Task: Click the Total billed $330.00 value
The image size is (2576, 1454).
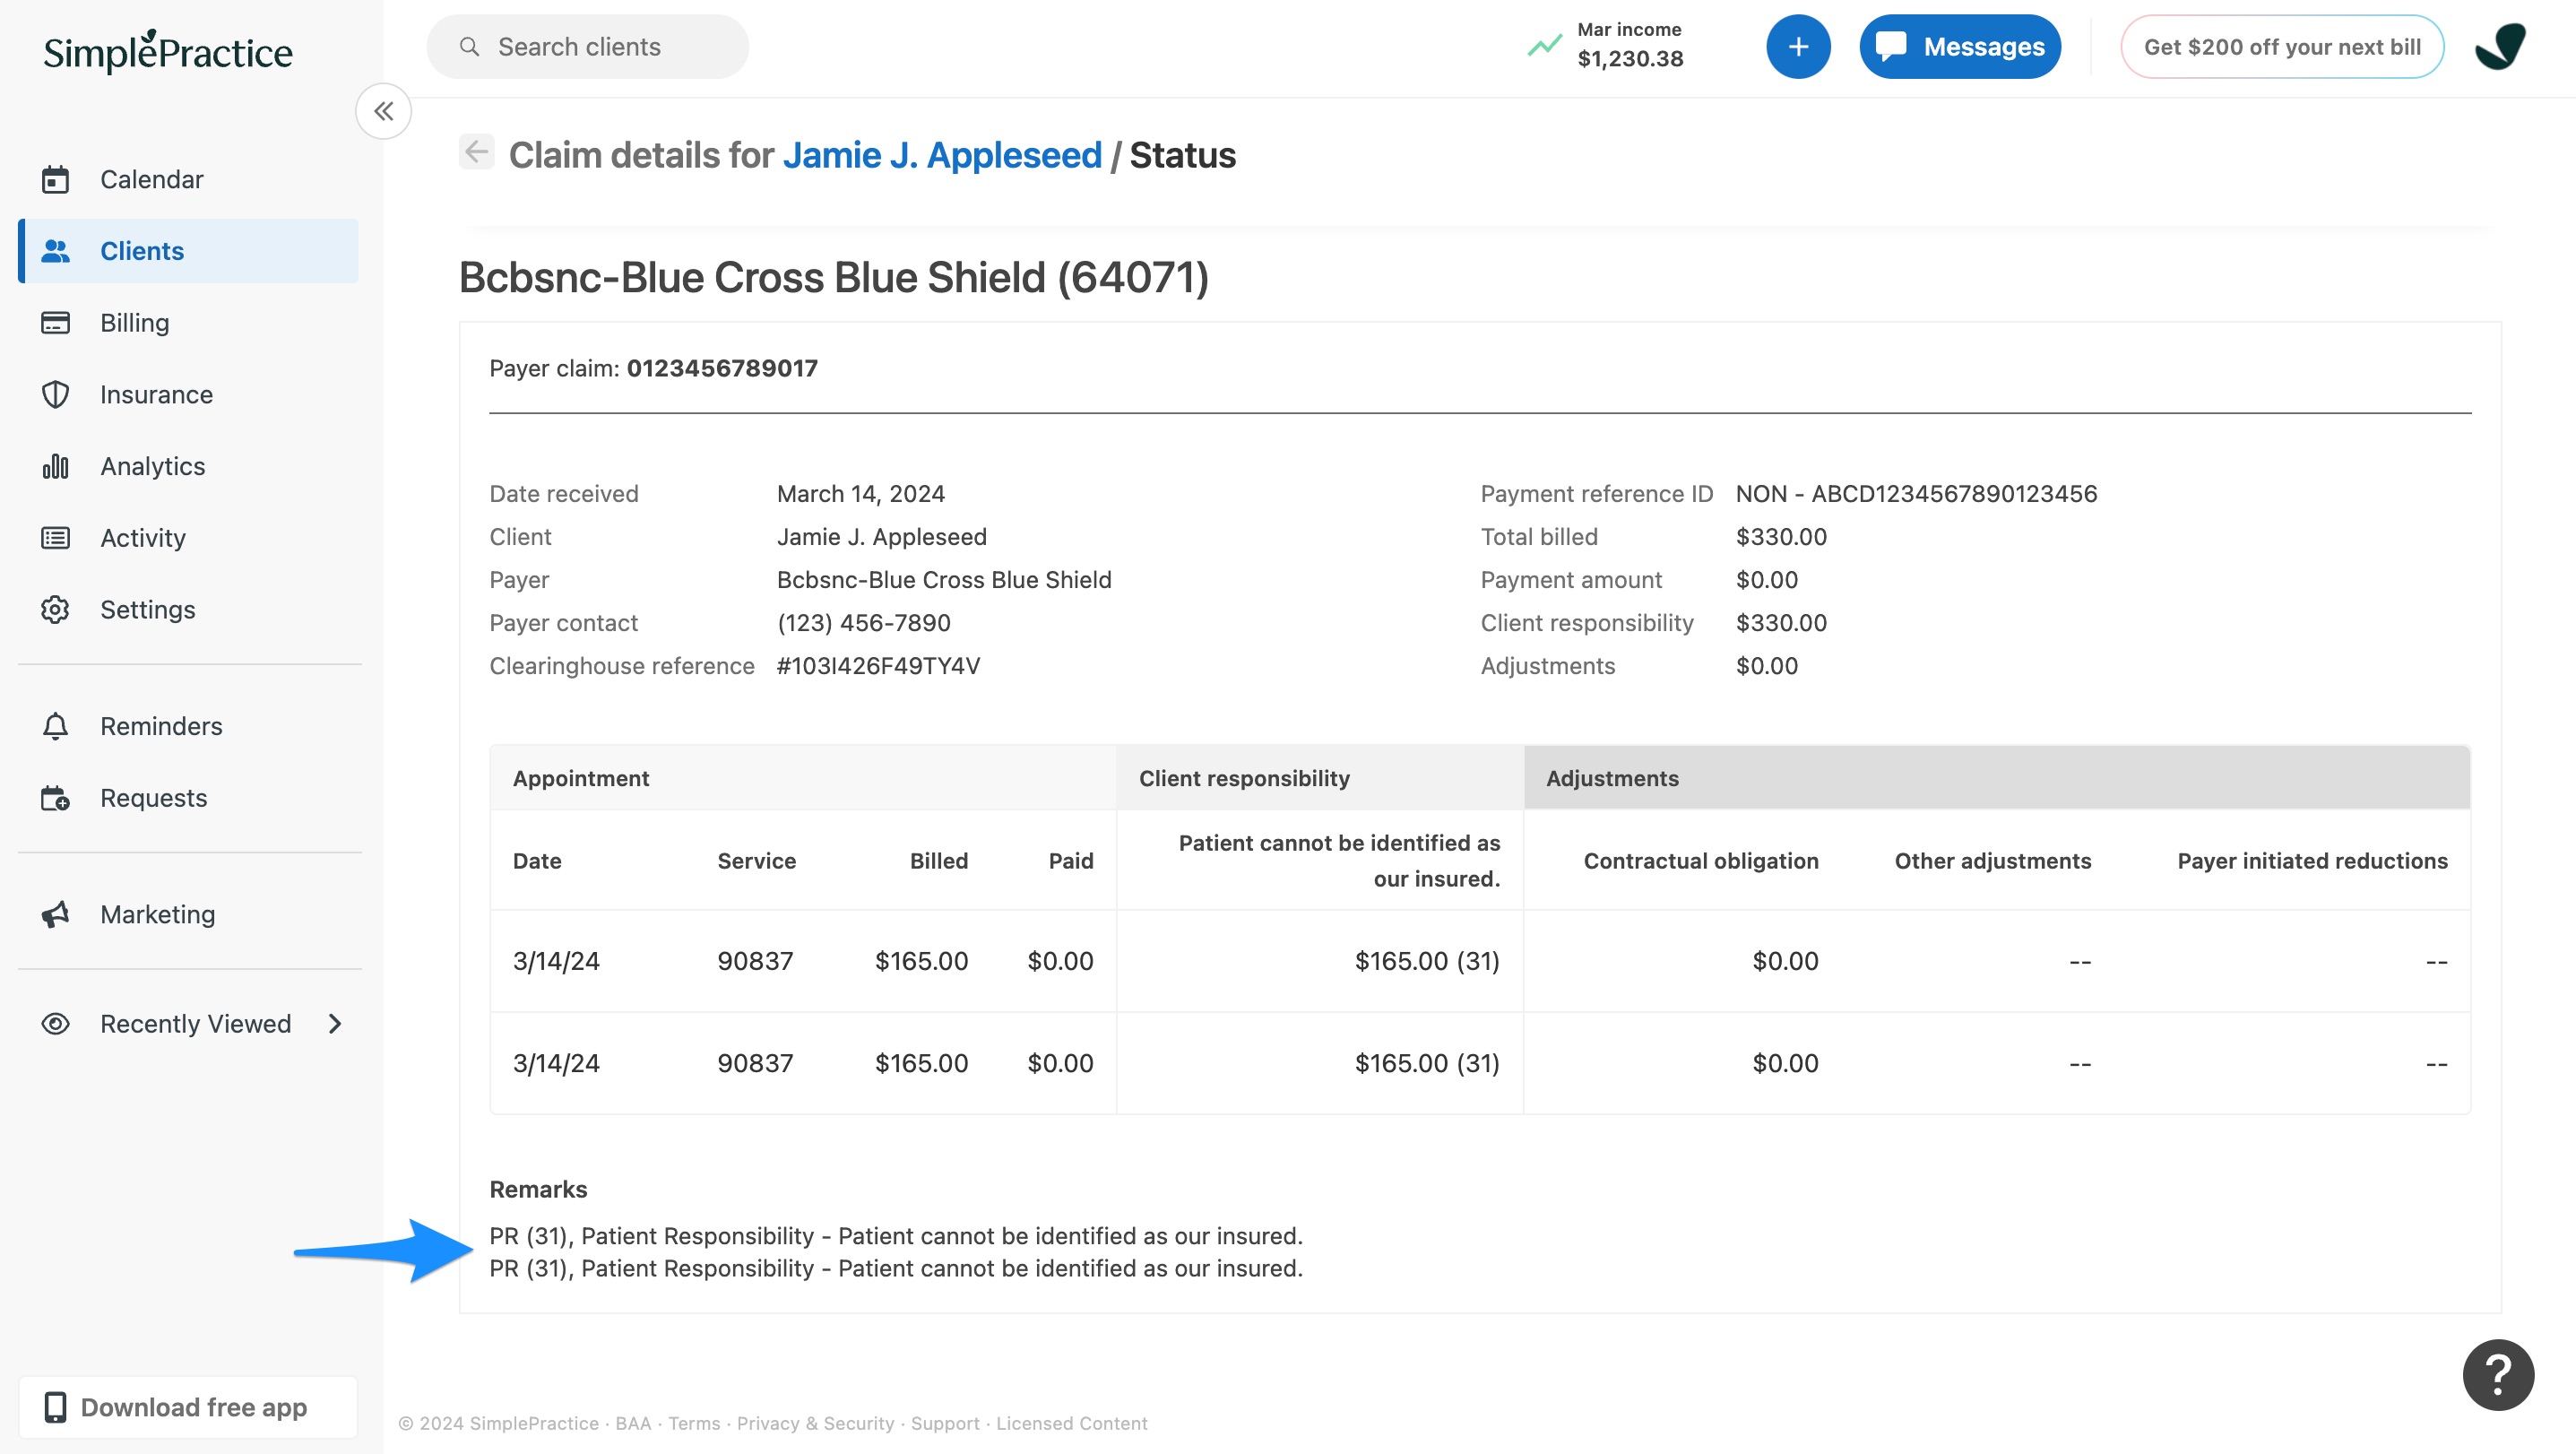Action: point(1781,537)
